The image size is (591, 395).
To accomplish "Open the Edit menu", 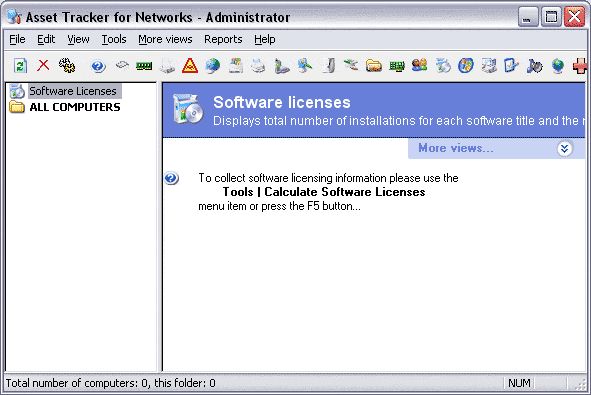I will (46, 39).
